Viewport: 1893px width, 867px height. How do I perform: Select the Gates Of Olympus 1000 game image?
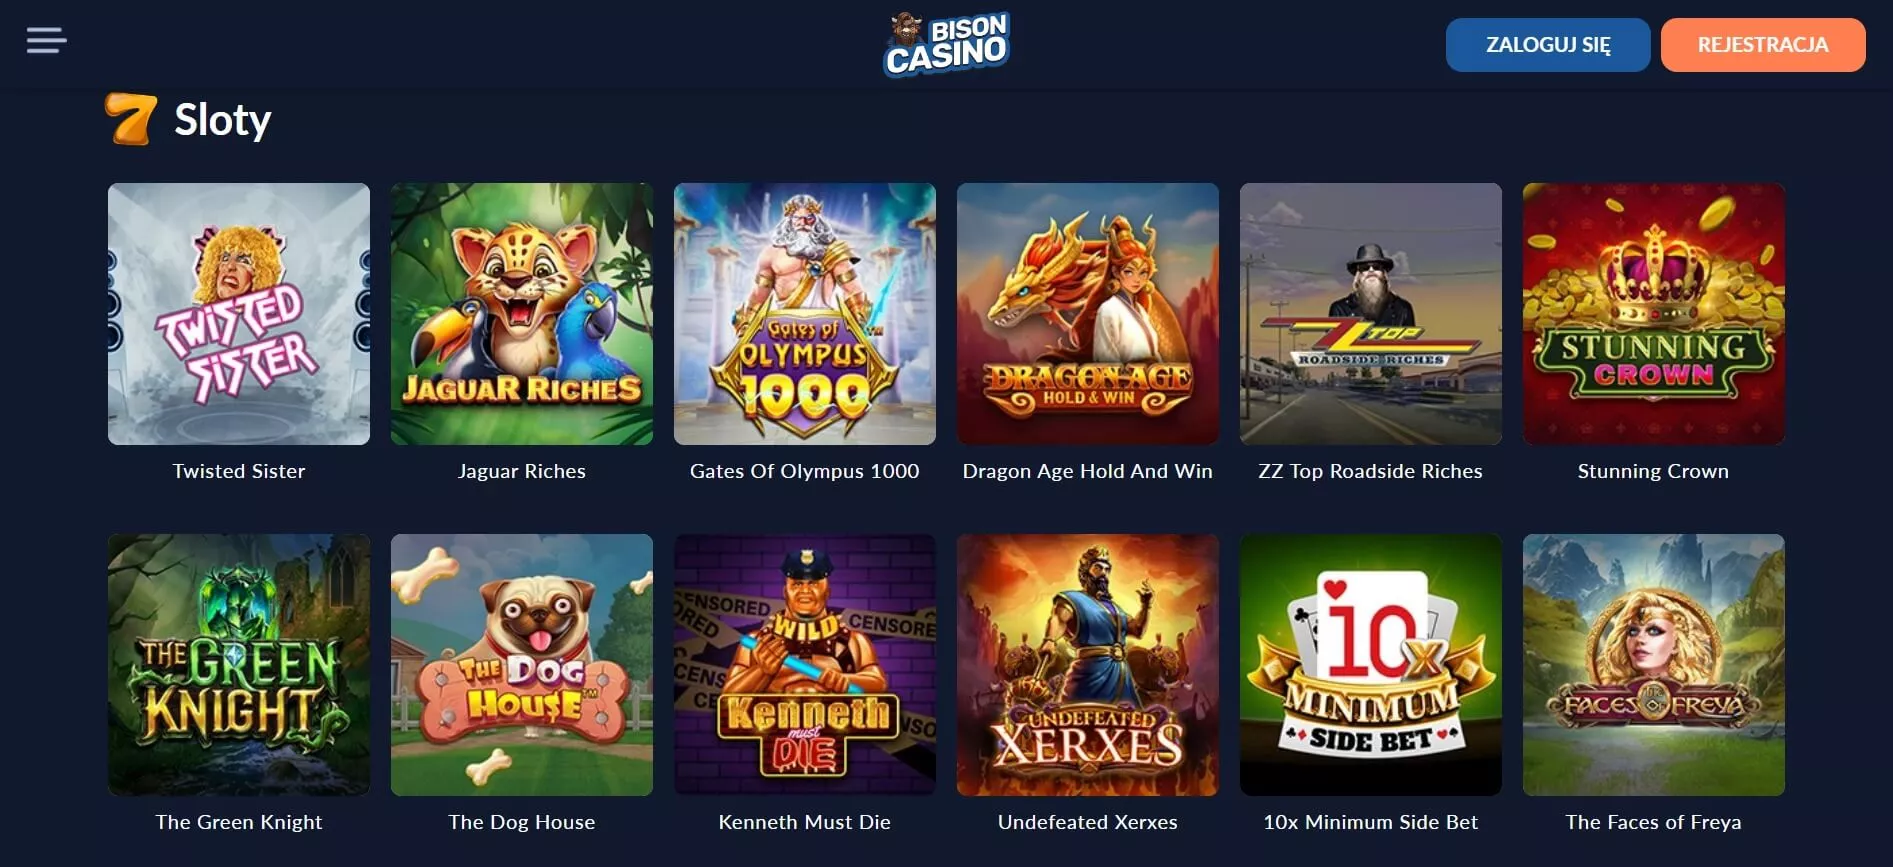[x=805, y=314]
